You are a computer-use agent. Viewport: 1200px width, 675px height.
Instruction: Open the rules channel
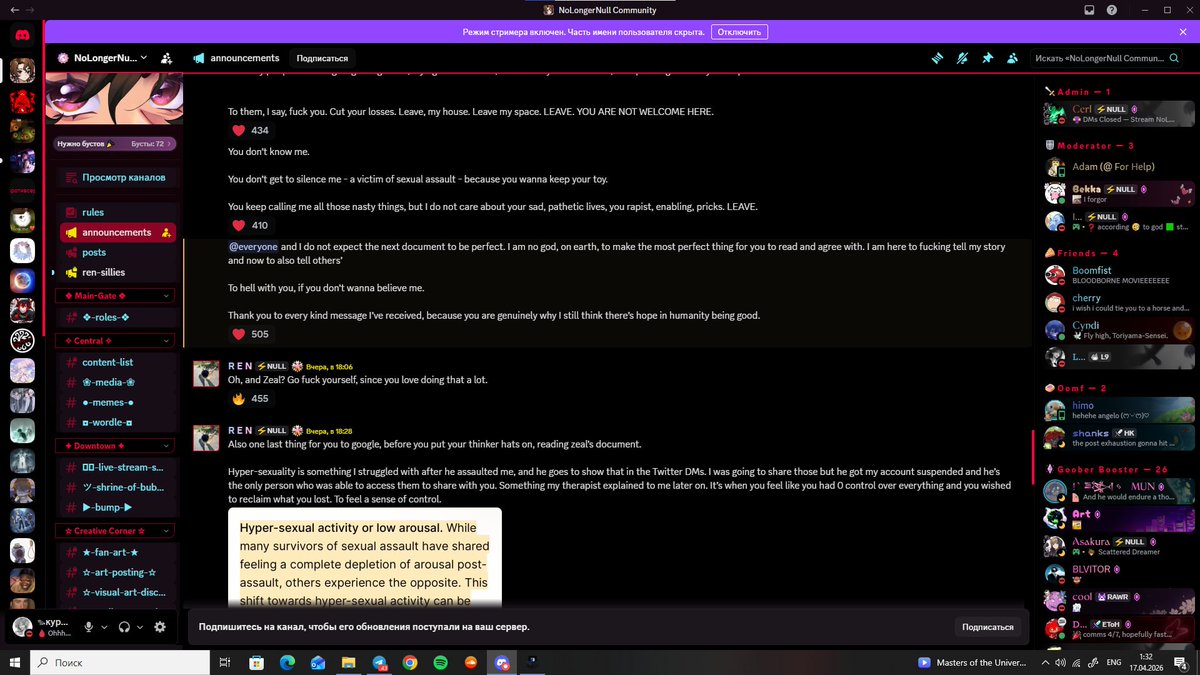(116, 212)
